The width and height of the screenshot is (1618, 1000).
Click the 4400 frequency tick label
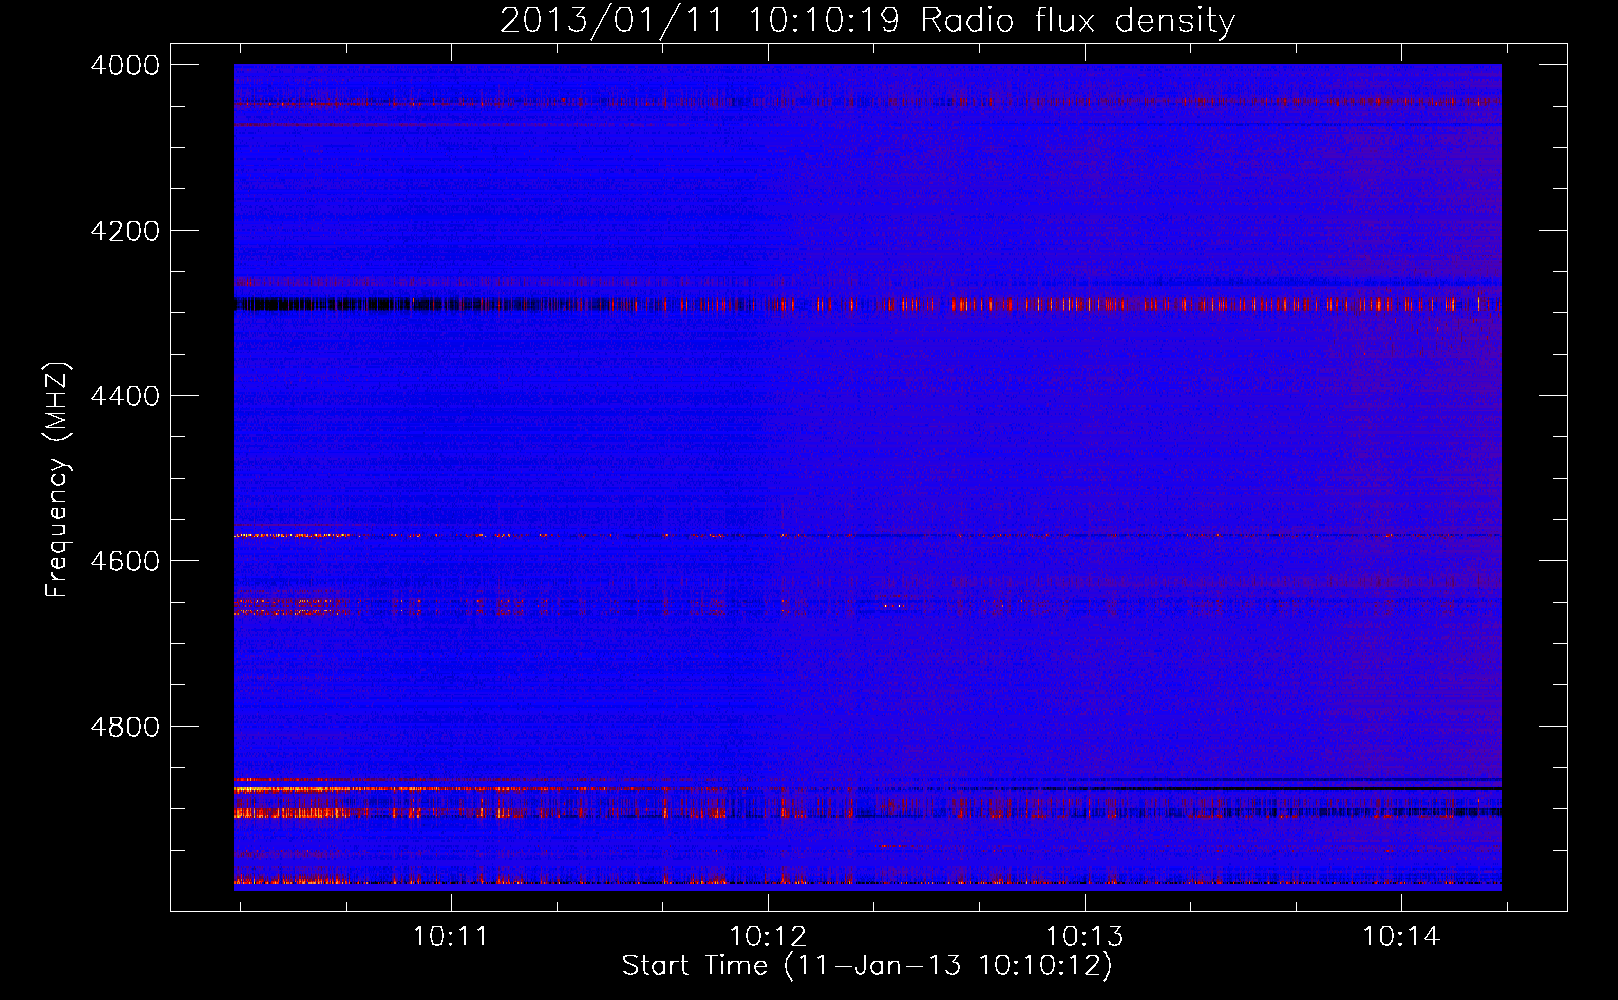pos(125,396)
